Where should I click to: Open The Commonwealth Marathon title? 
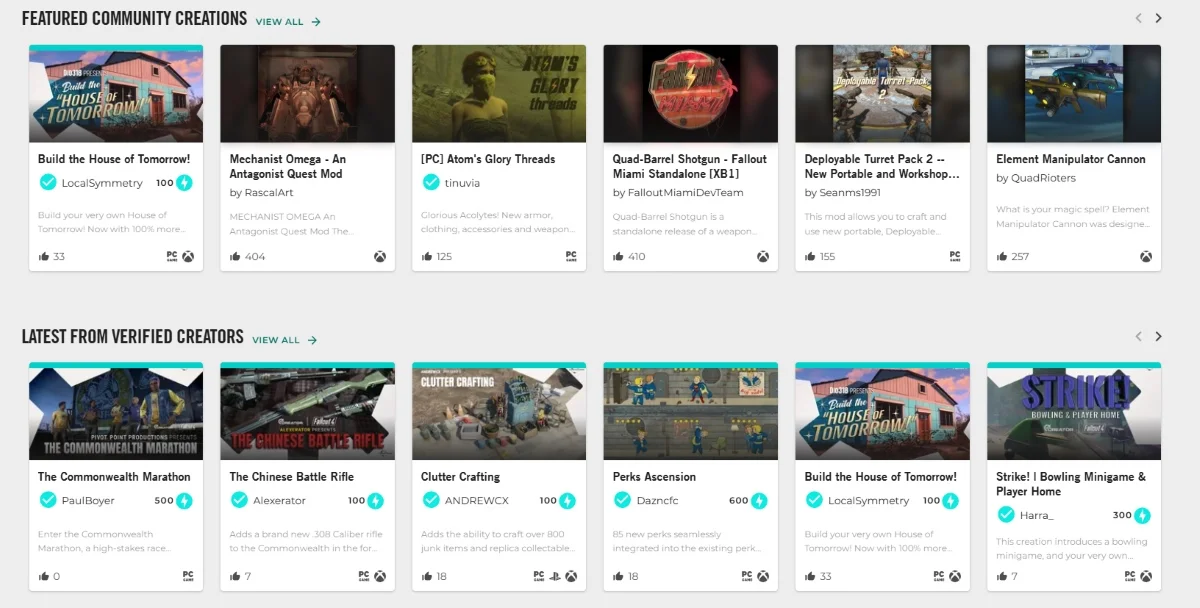[x=114, y=477]
